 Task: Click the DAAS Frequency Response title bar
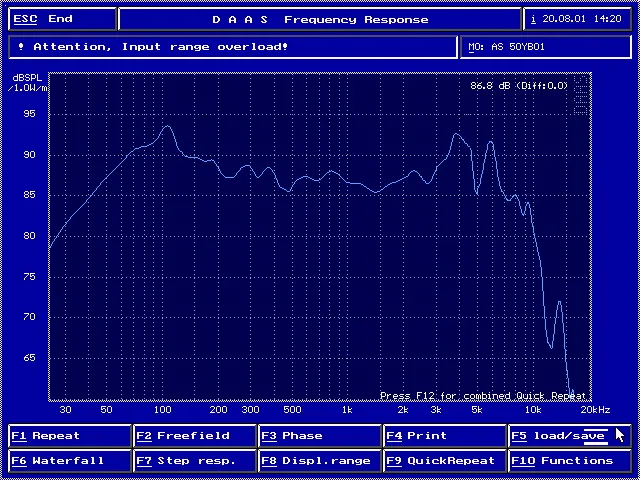click(320, 19)
